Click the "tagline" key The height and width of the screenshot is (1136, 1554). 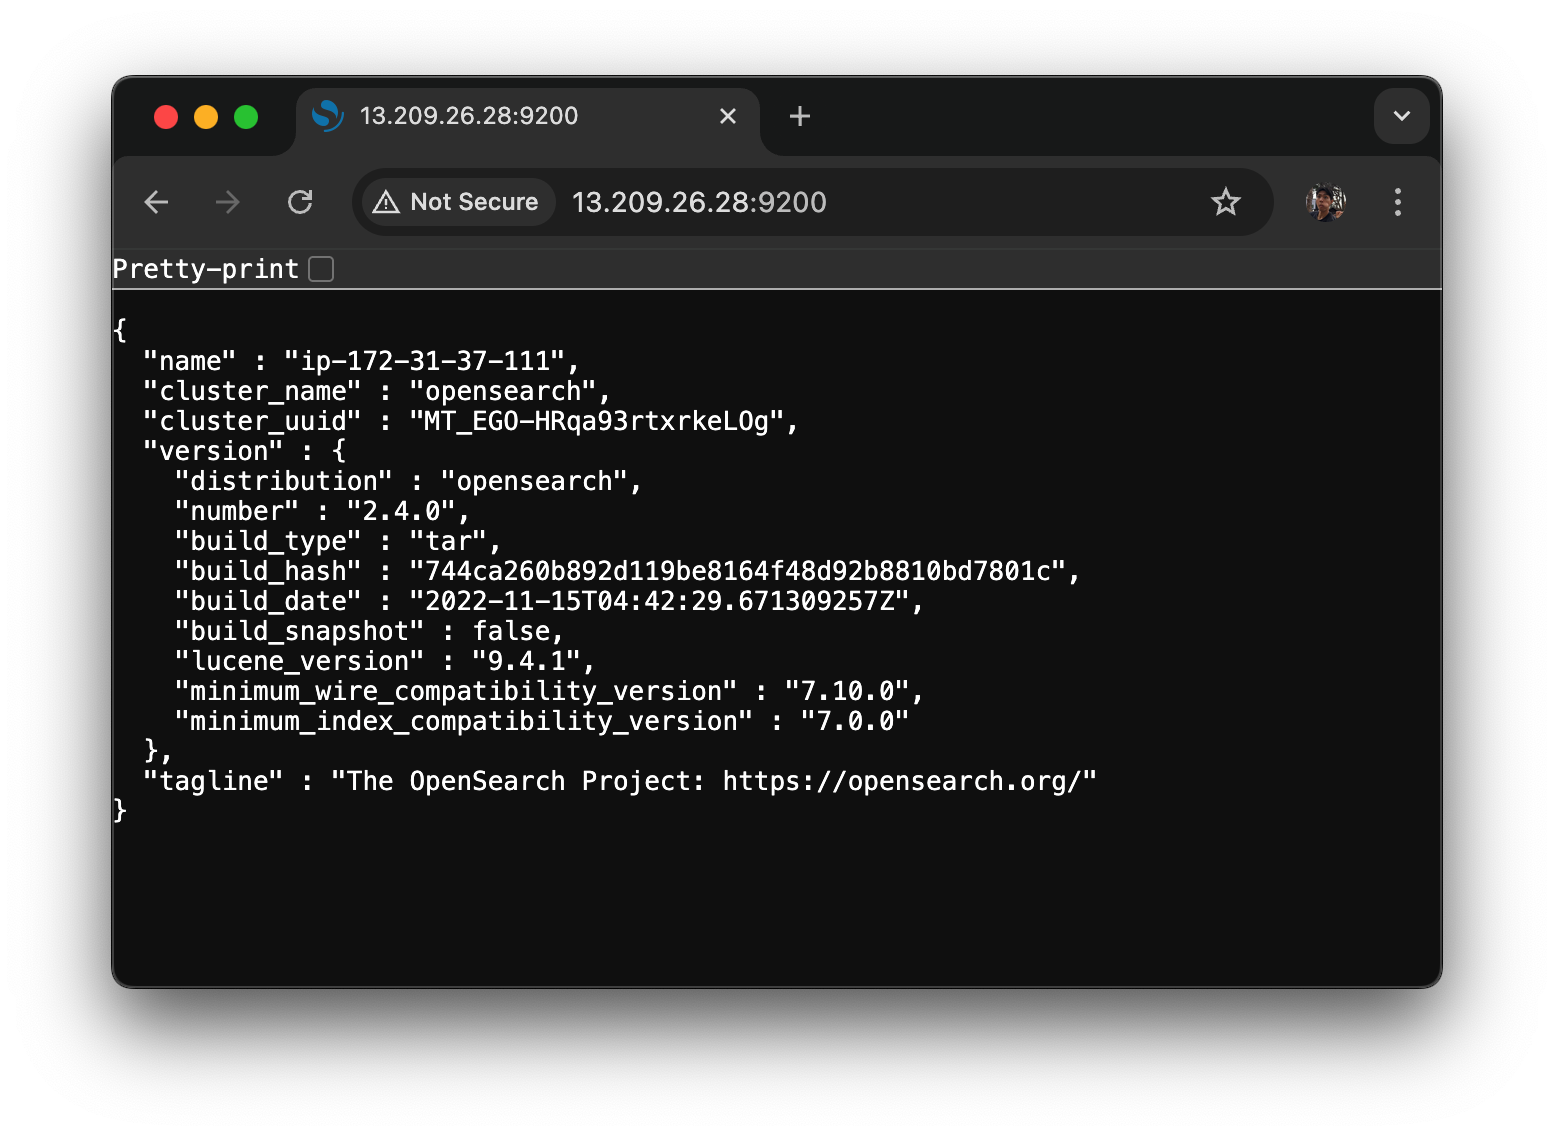click(213, 781)
